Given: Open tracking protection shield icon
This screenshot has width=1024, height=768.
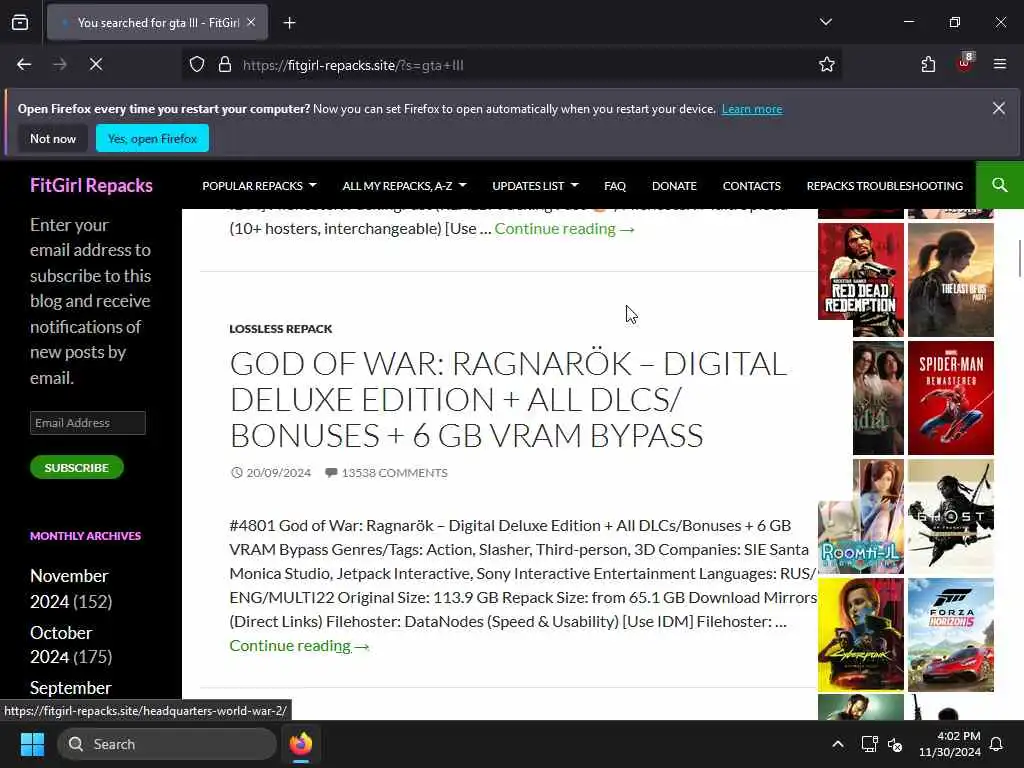Looking at the screenshot, I should point(197,65).
